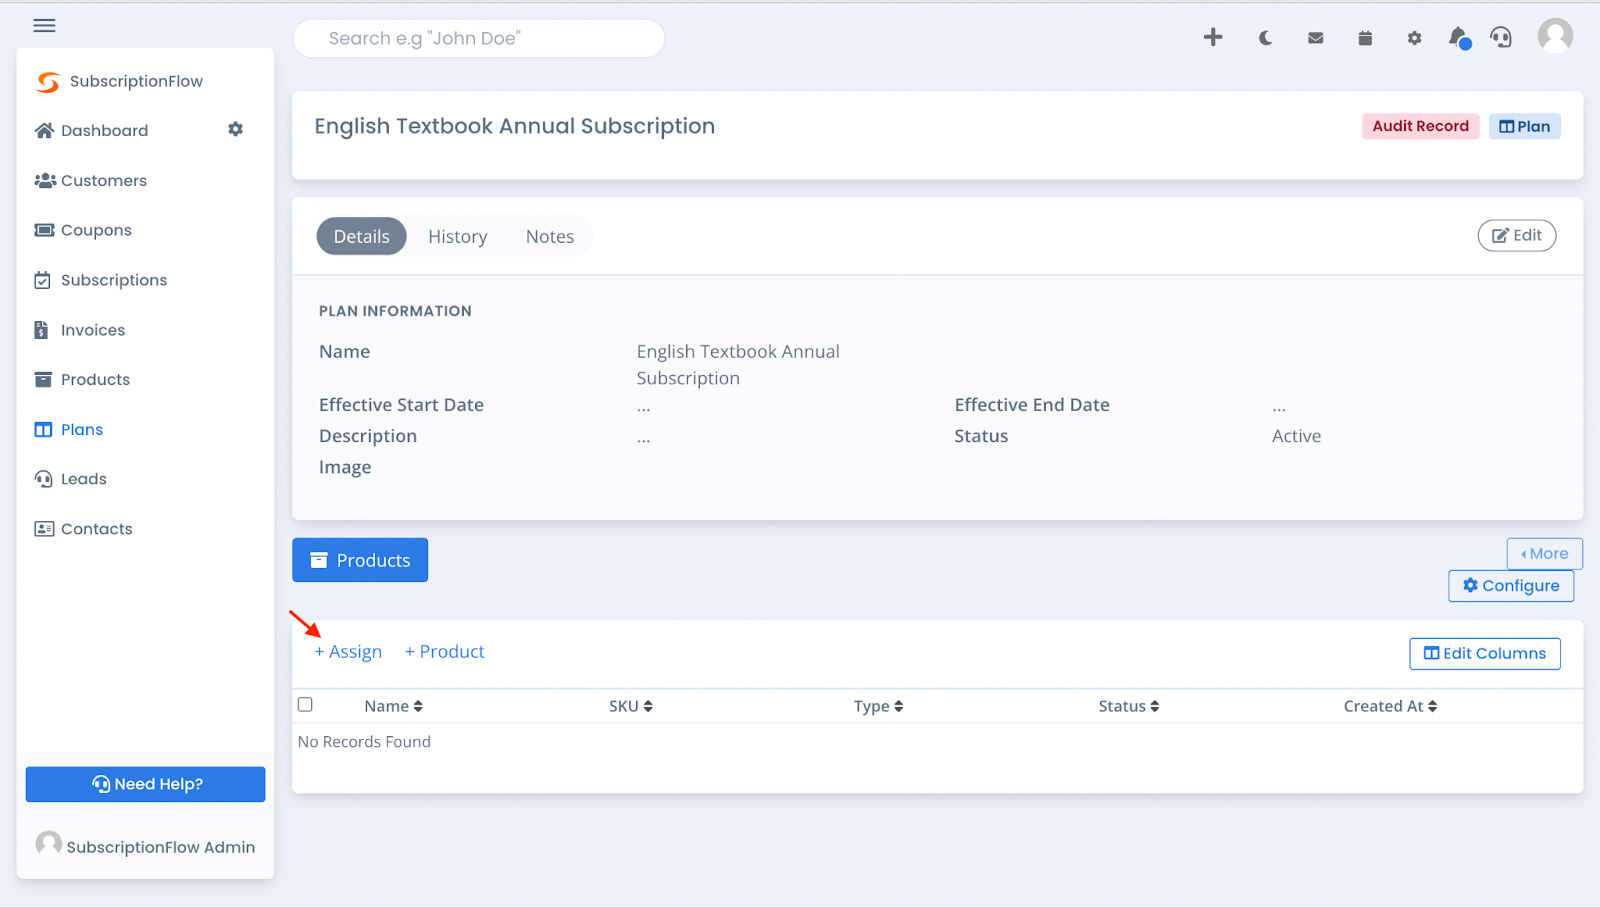
Task: Open Contacts in sidebar
Action: click(84, 529)
